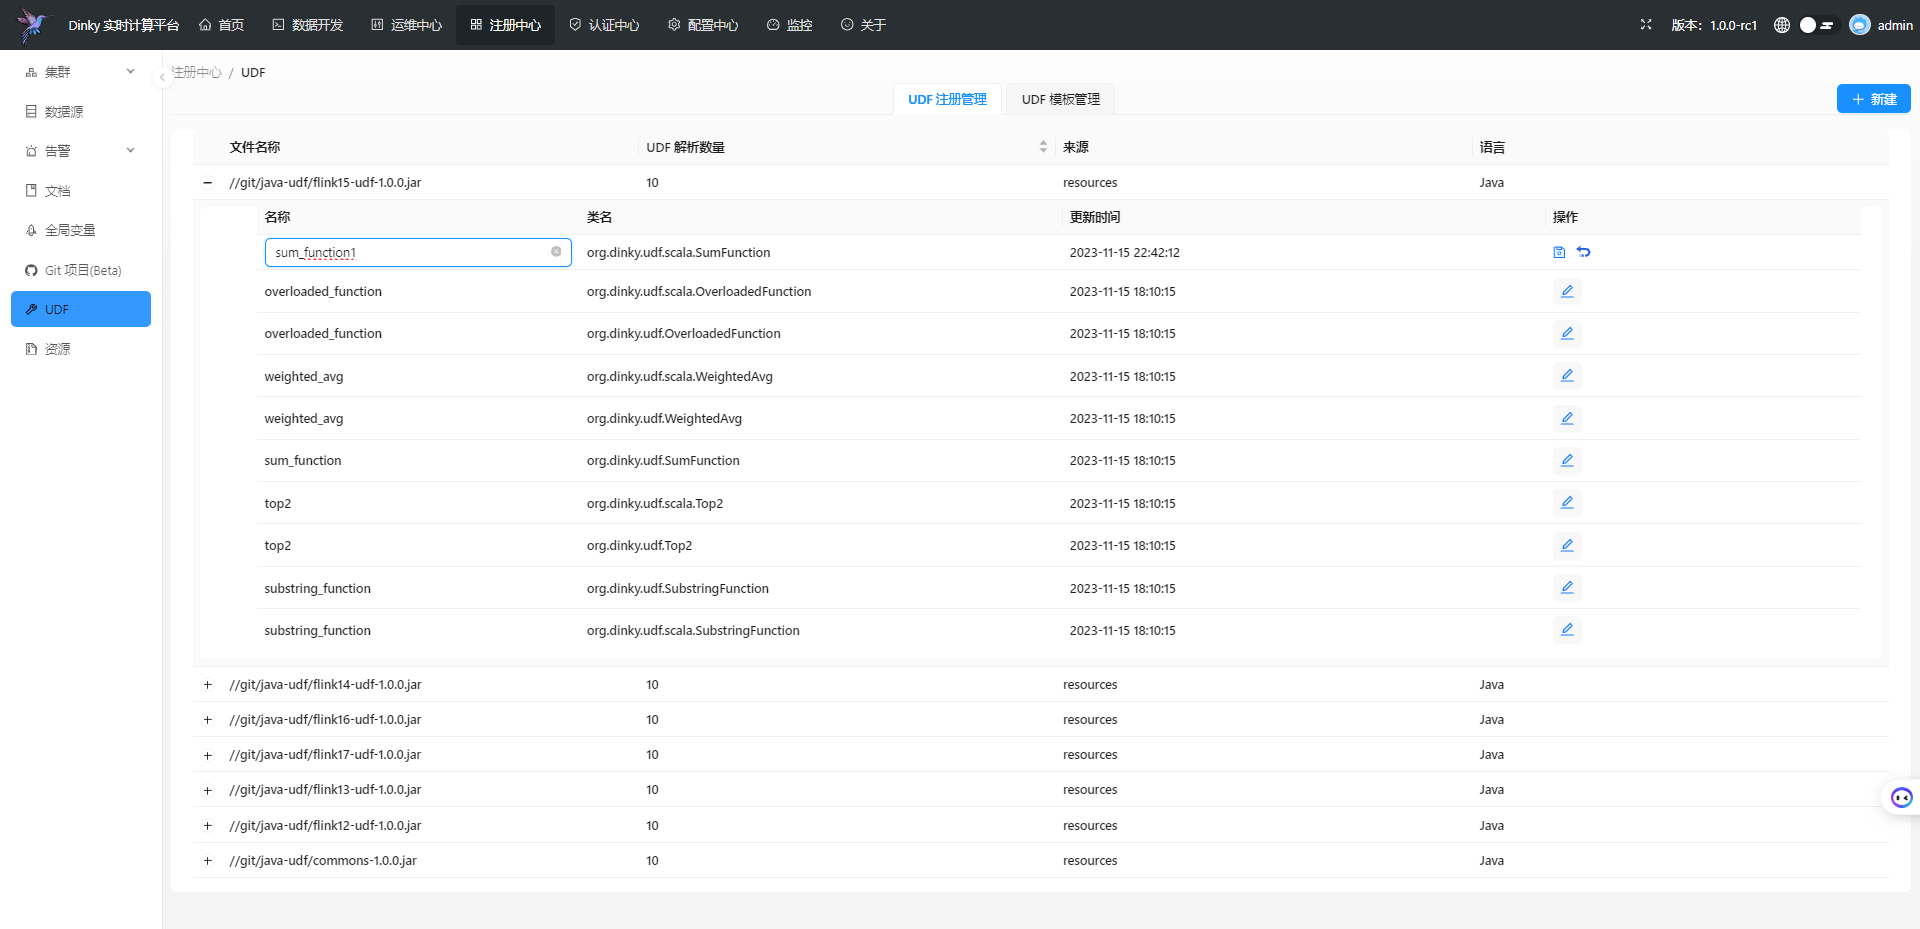Open 认证中心 in top navigation
The height and width of the screenshot is (929, 1920).
coord(604,25)
